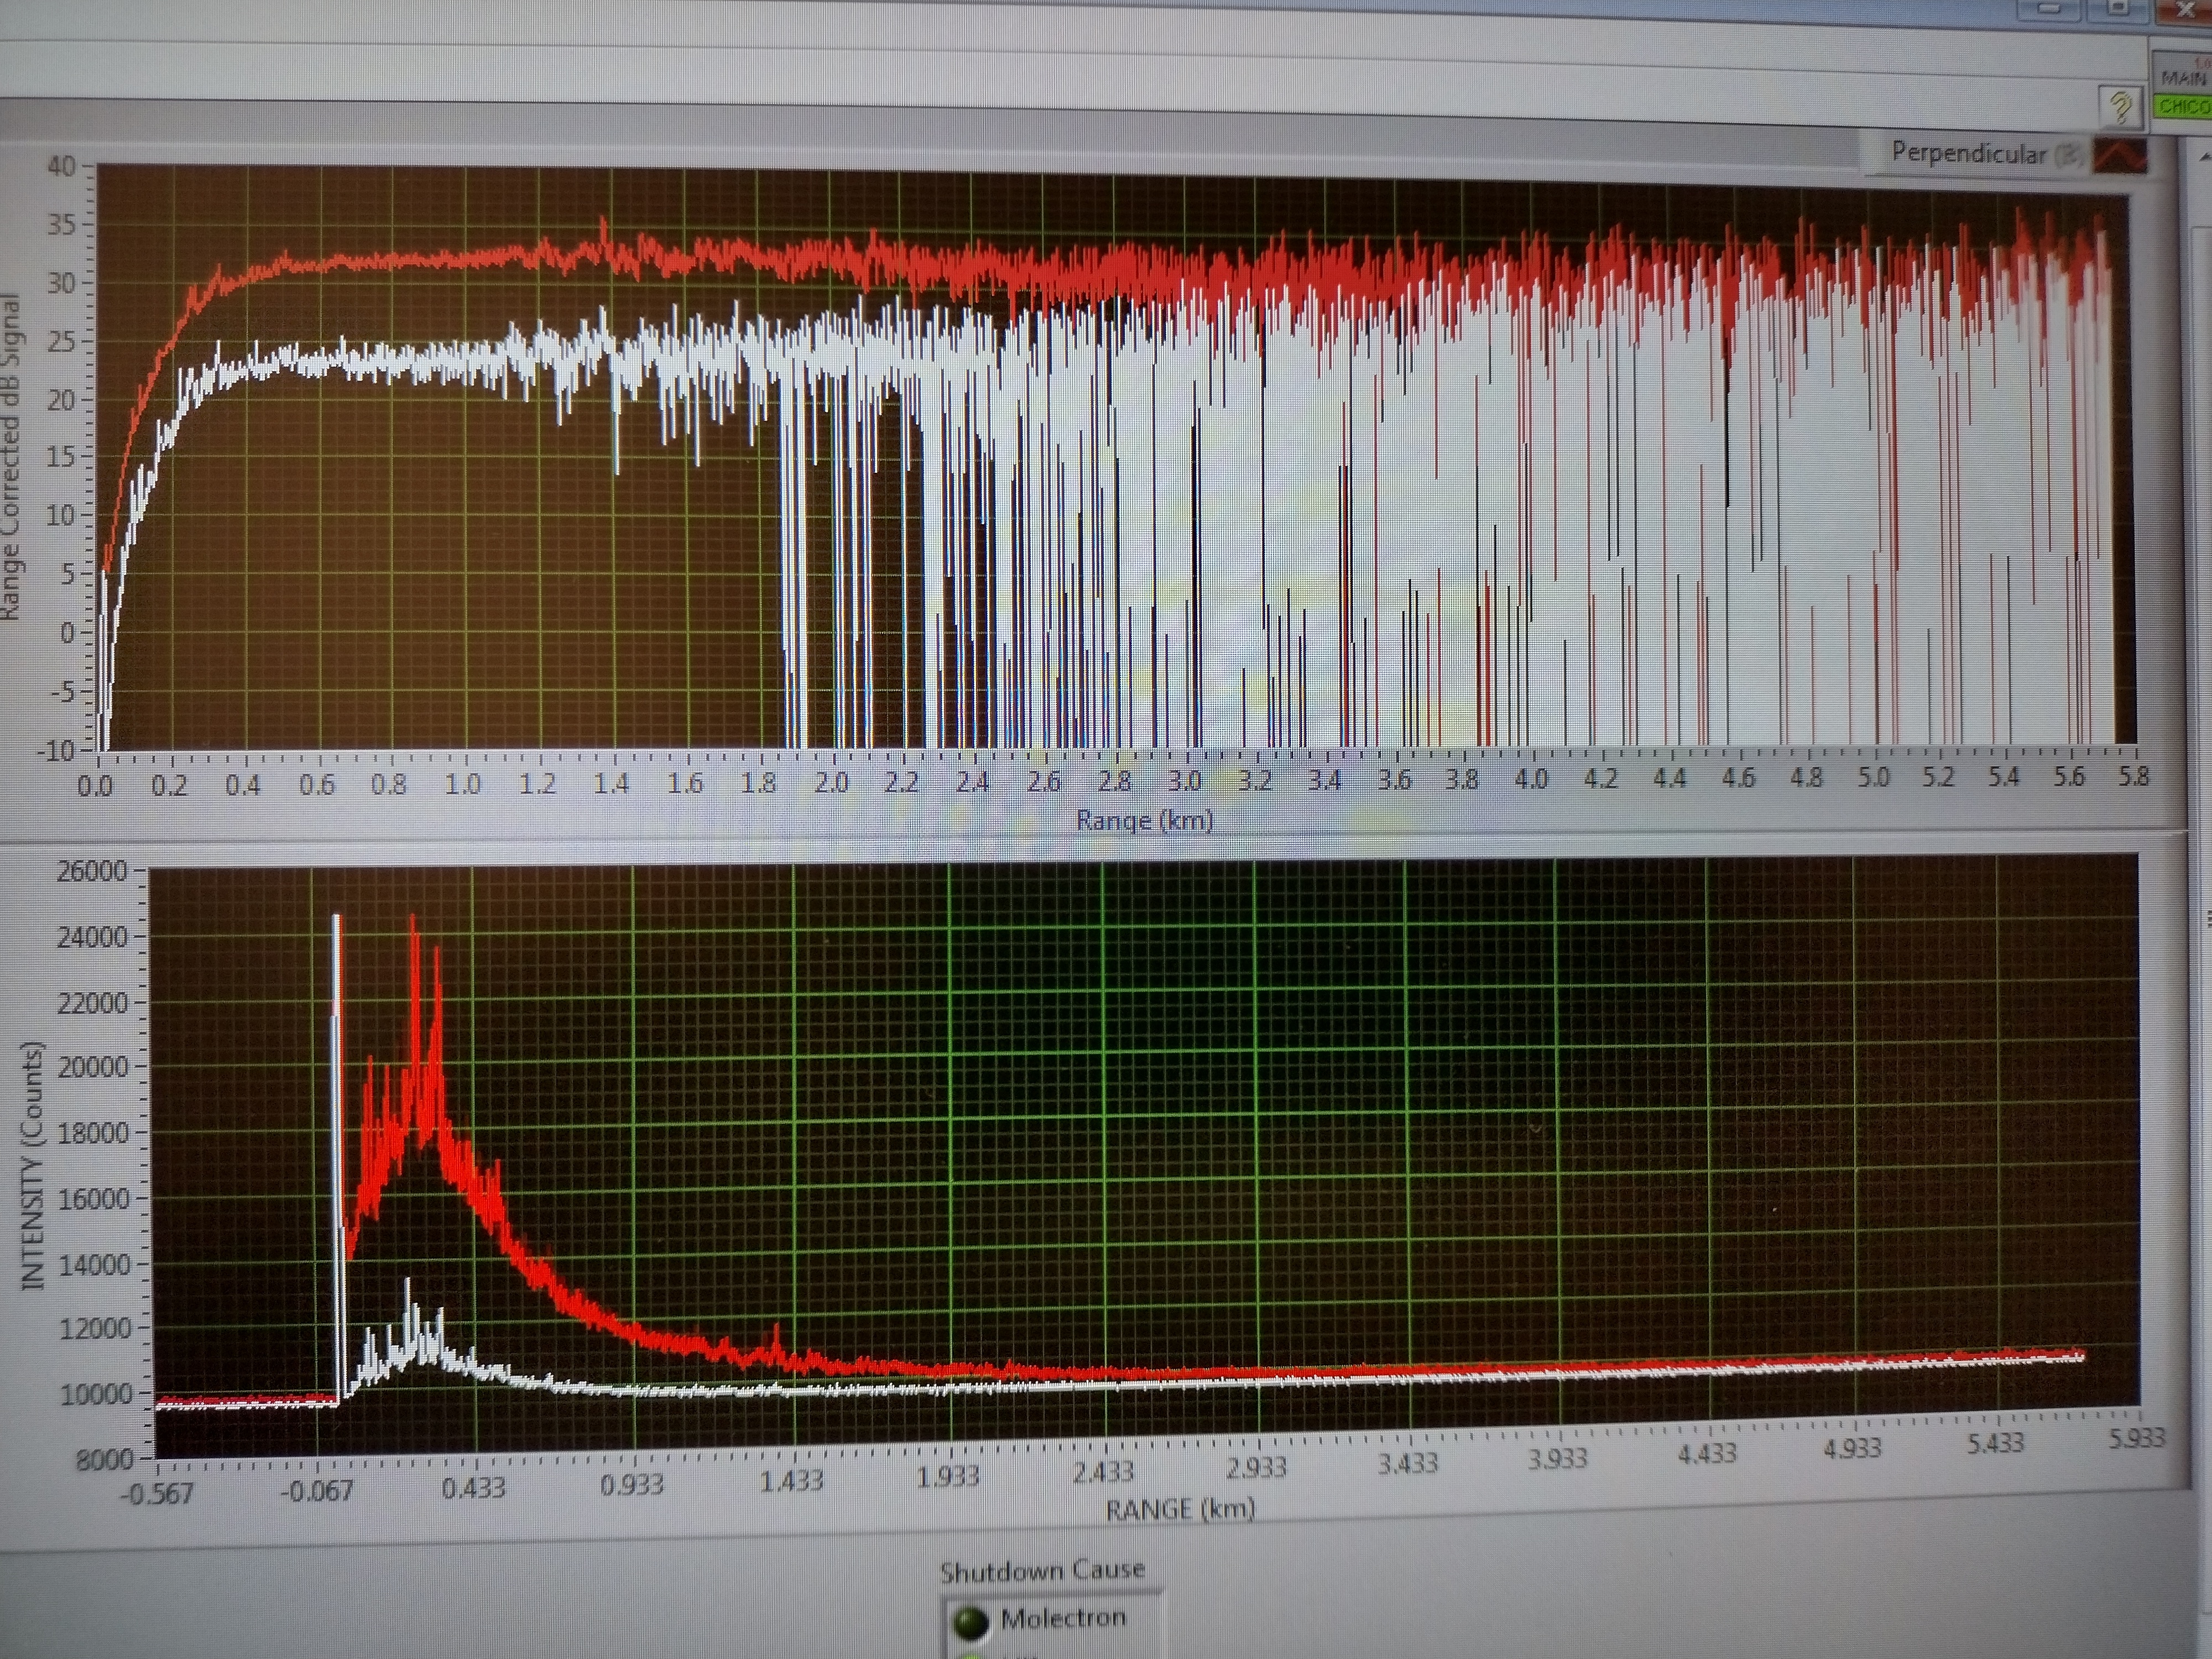Select the 8000 minimum on INTENSITY axis

pyautogui.click(x=105, y=1461)
